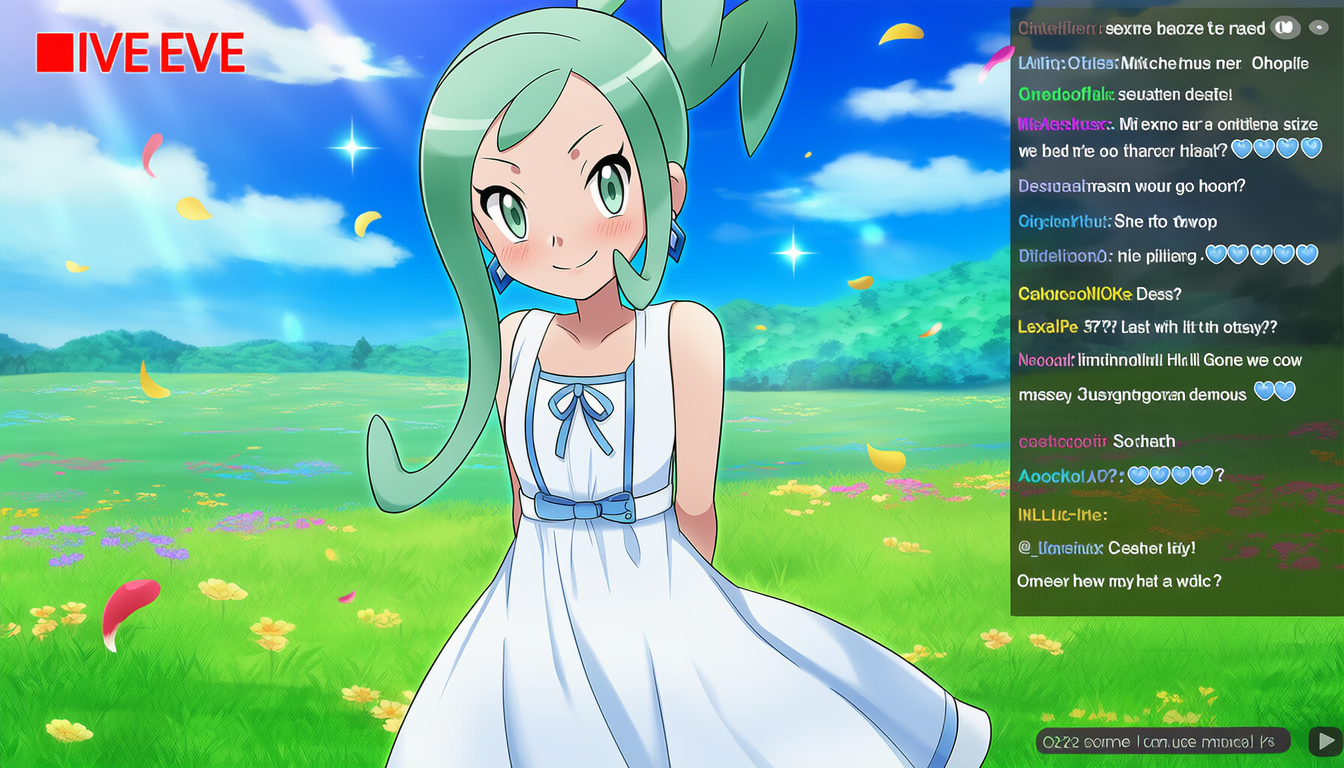This screenshot has height=768, width=1344.
Task: Click the send arrow button beside chat input
Action: [x=1326, y=741]
